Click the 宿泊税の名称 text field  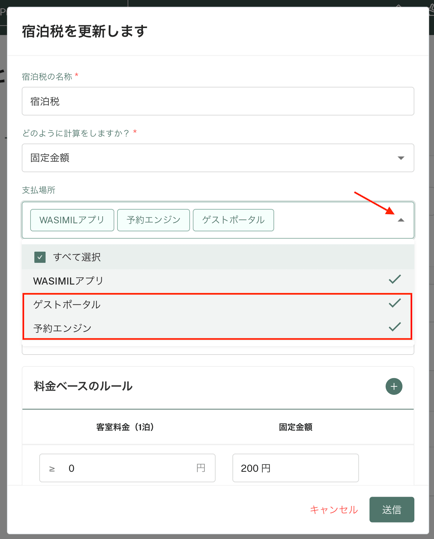click(x=218, y=101)
